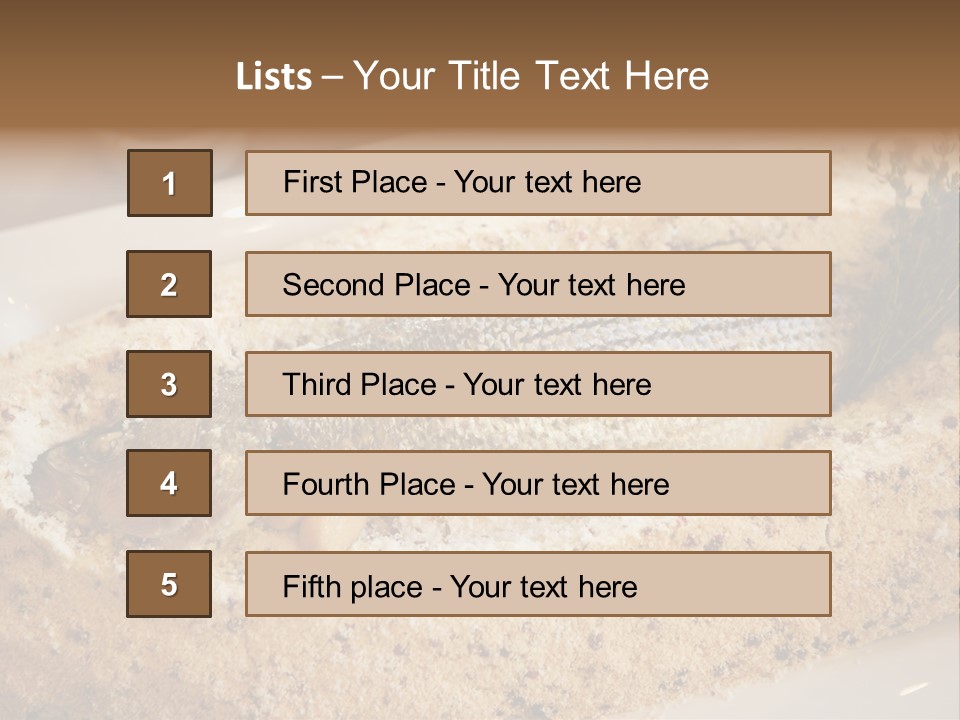Click the number 3 box
This screenshot has width=960, height=720.
[169, 384]
